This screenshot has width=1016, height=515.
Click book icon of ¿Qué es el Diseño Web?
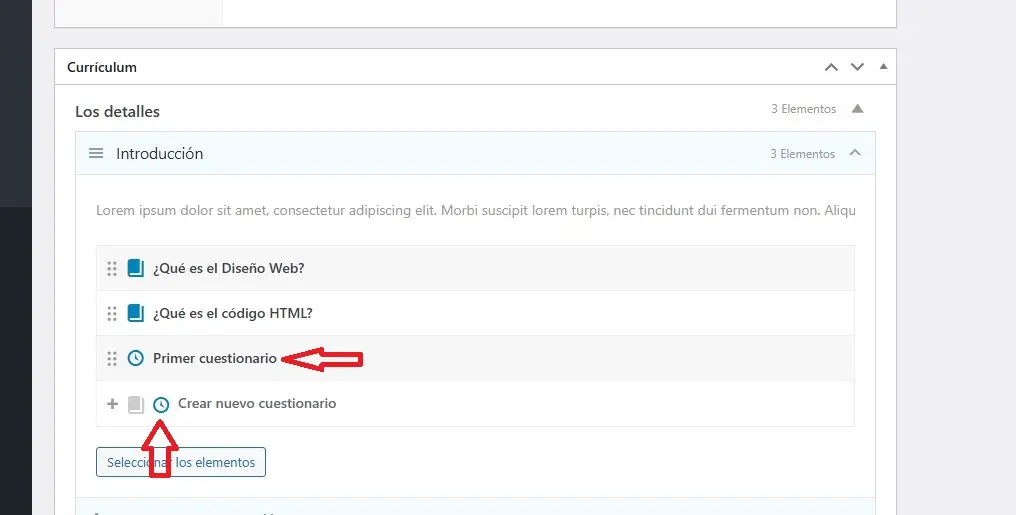pyautogui.click(x=135, y=268)
